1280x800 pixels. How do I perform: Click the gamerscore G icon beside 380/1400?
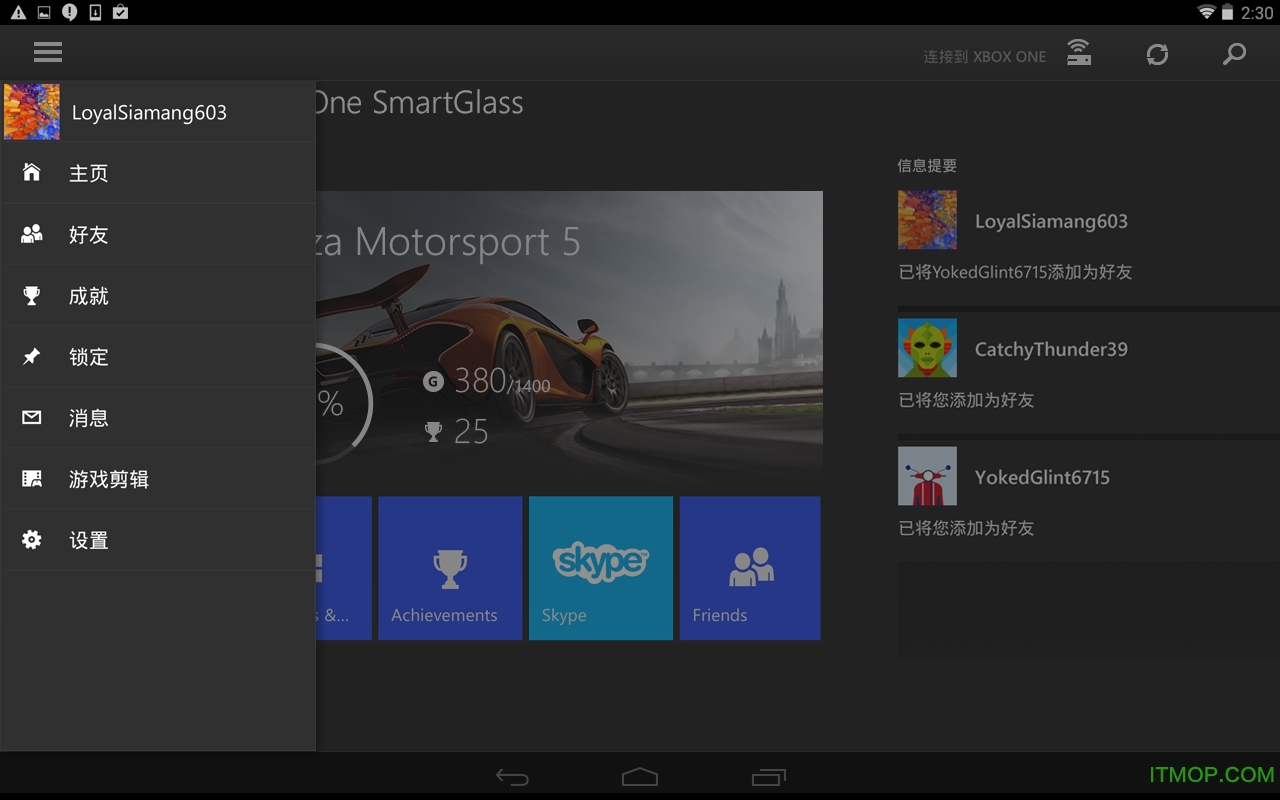433,381
